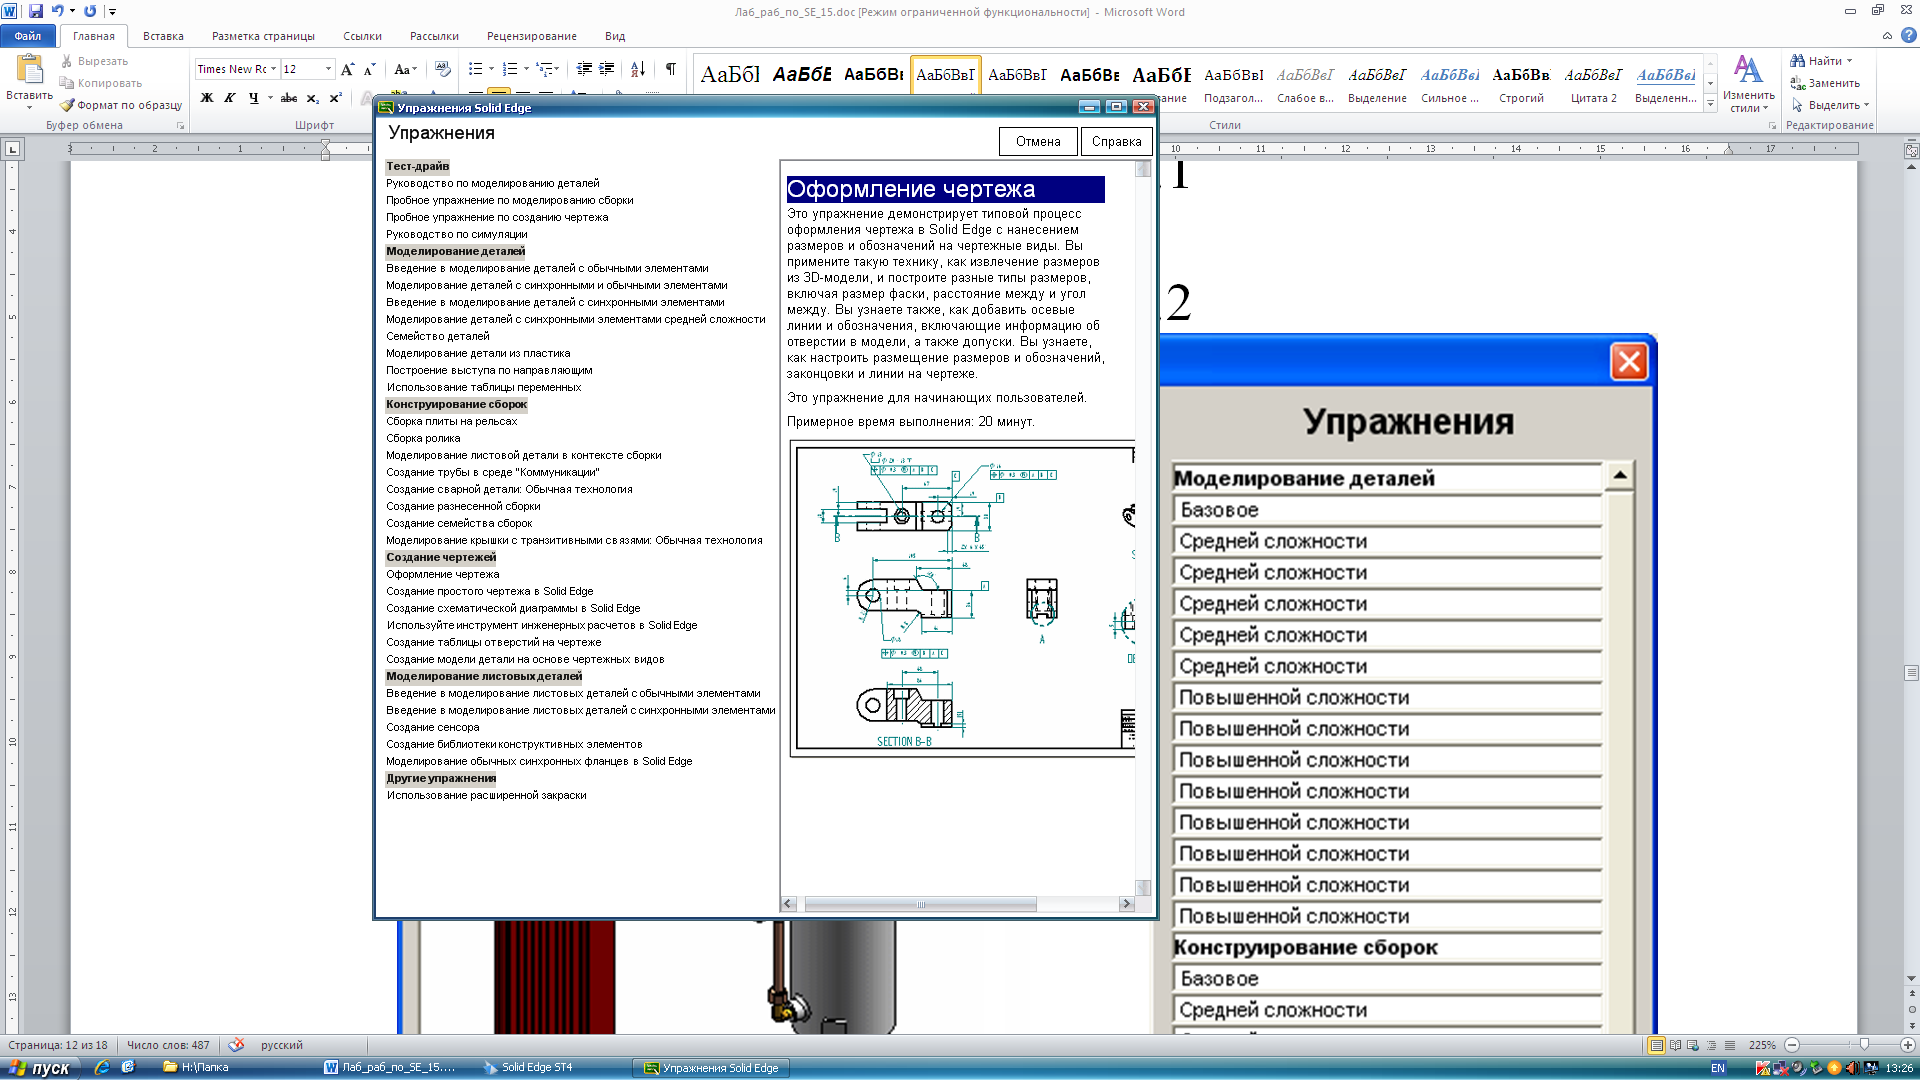This screenshot has height=1080, width=1920.
Task: Click the Superscript x² icon
Action: (336, 98)
